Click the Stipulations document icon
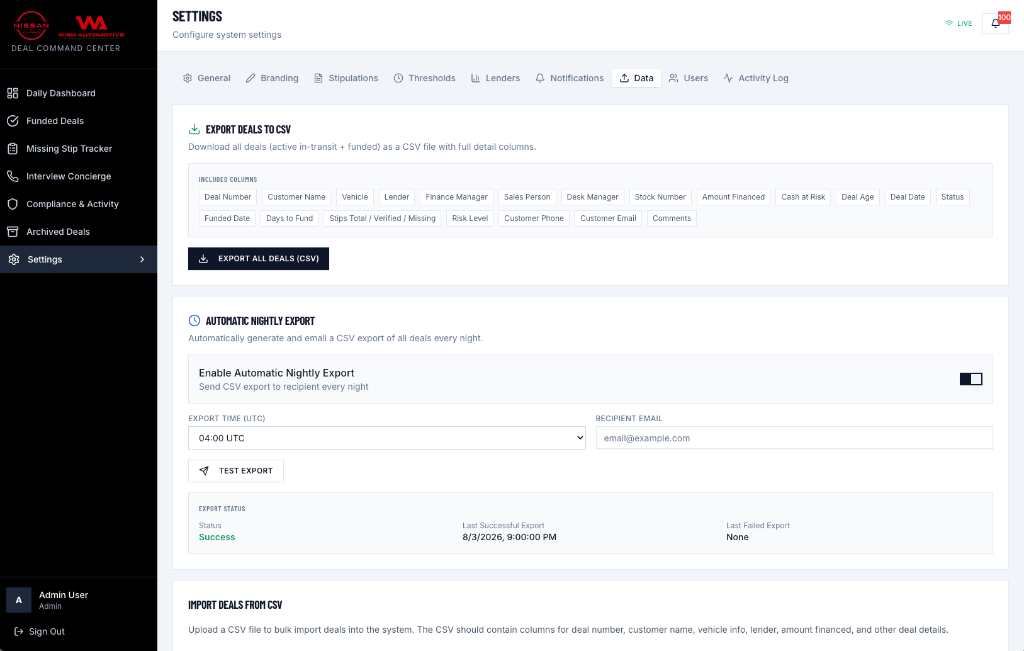1024x651 pixels. 318,78
